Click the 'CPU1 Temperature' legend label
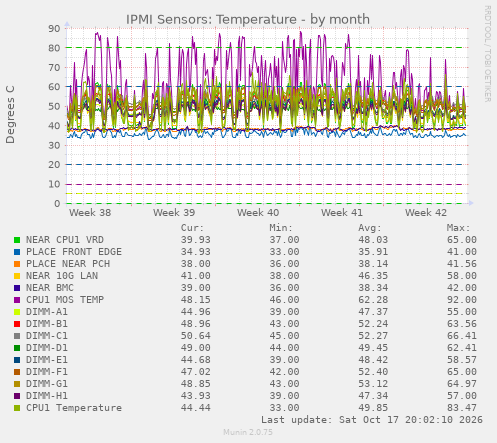Screen dimensions: 497x443 click(x=74, y=408)
